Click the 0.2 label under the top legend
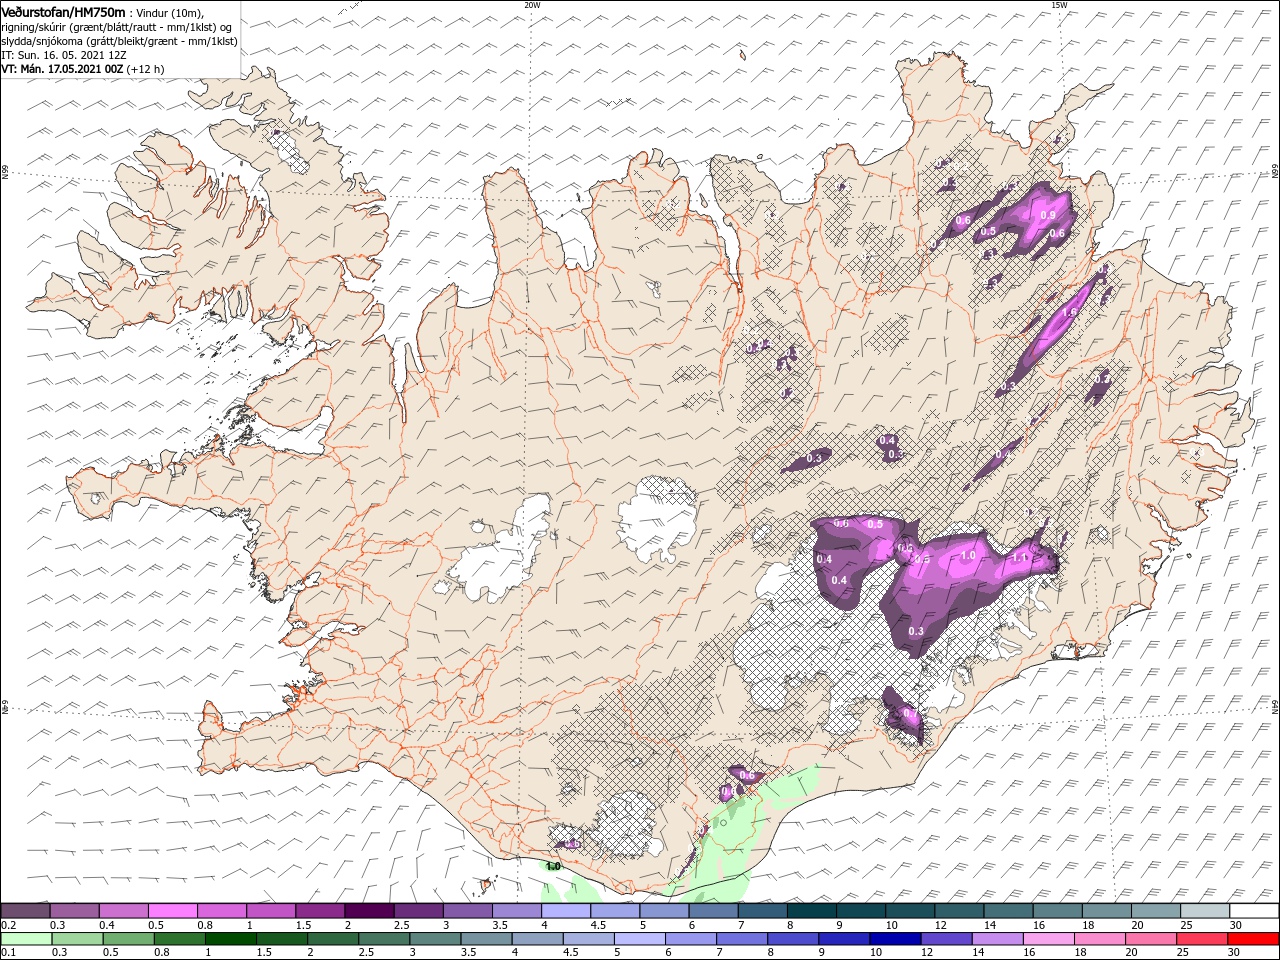1280x960 pixels. coord(7,925)
